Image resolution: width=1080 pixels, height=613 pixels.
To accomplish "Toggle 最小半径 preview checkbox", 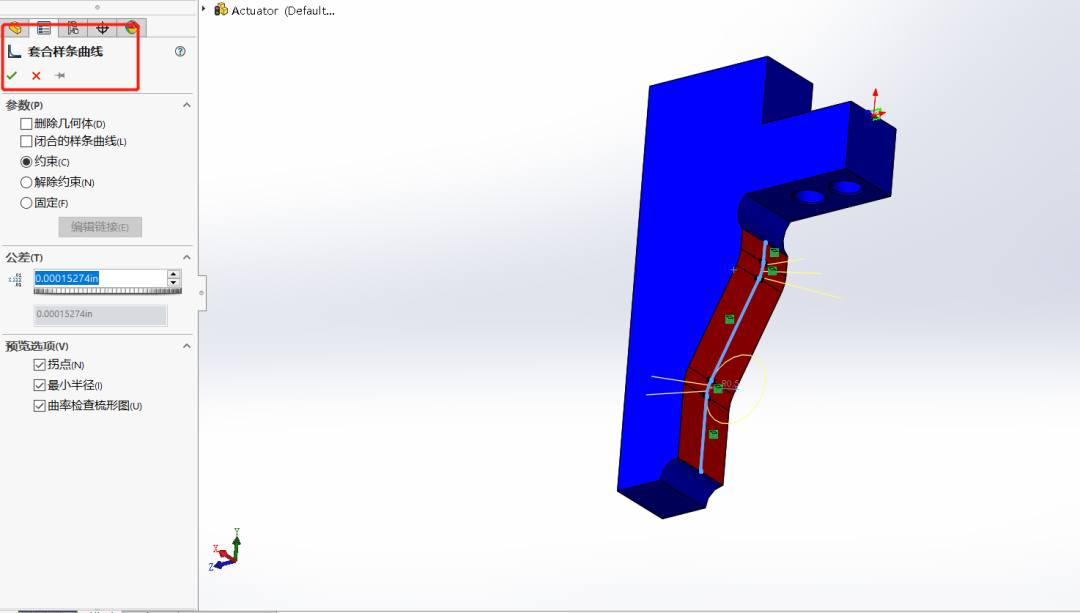I will pyautogui.click(x=39, y=386).
